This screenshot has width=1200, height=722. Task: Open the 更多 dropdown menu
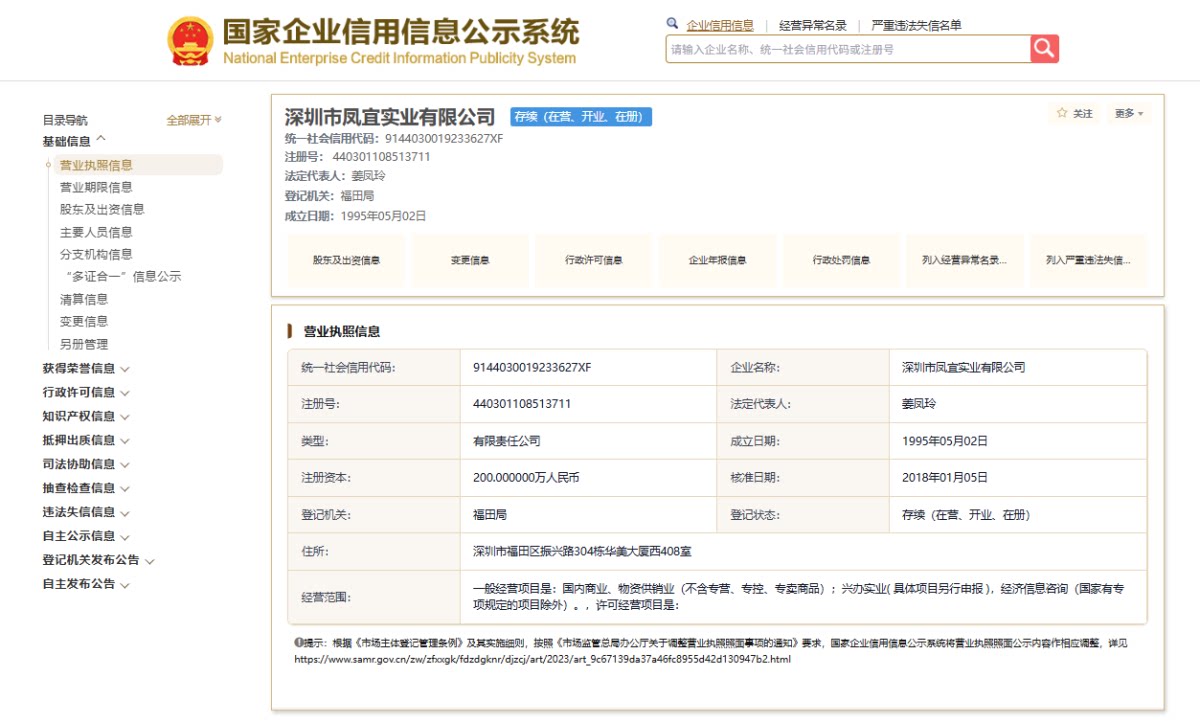(x=1129, y=114)
